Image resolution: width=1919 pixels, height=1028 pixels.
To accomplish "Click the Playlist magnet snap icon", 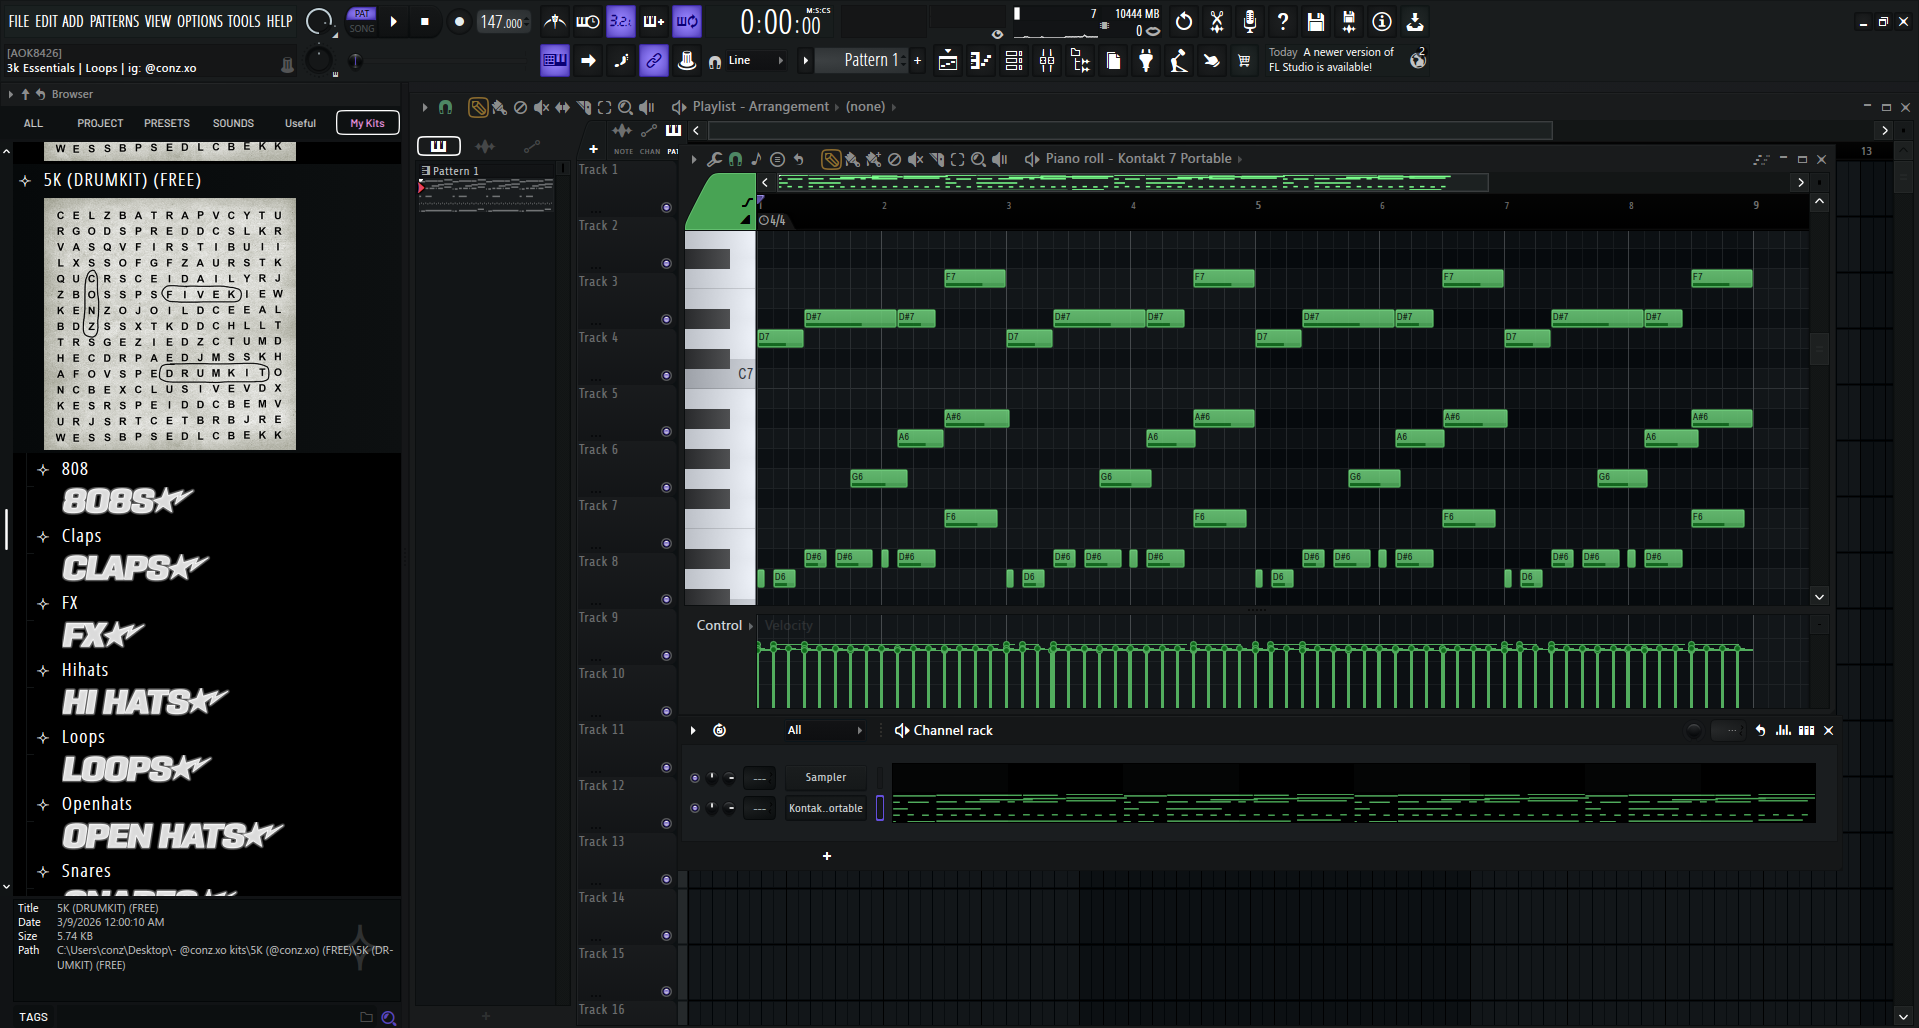I will [x=446, y=107].
